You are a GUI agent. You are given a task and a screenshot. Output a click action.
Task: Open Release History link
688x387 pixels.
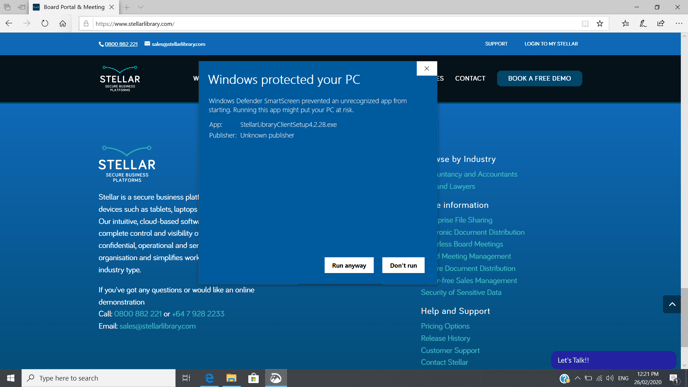click(445, 338)
